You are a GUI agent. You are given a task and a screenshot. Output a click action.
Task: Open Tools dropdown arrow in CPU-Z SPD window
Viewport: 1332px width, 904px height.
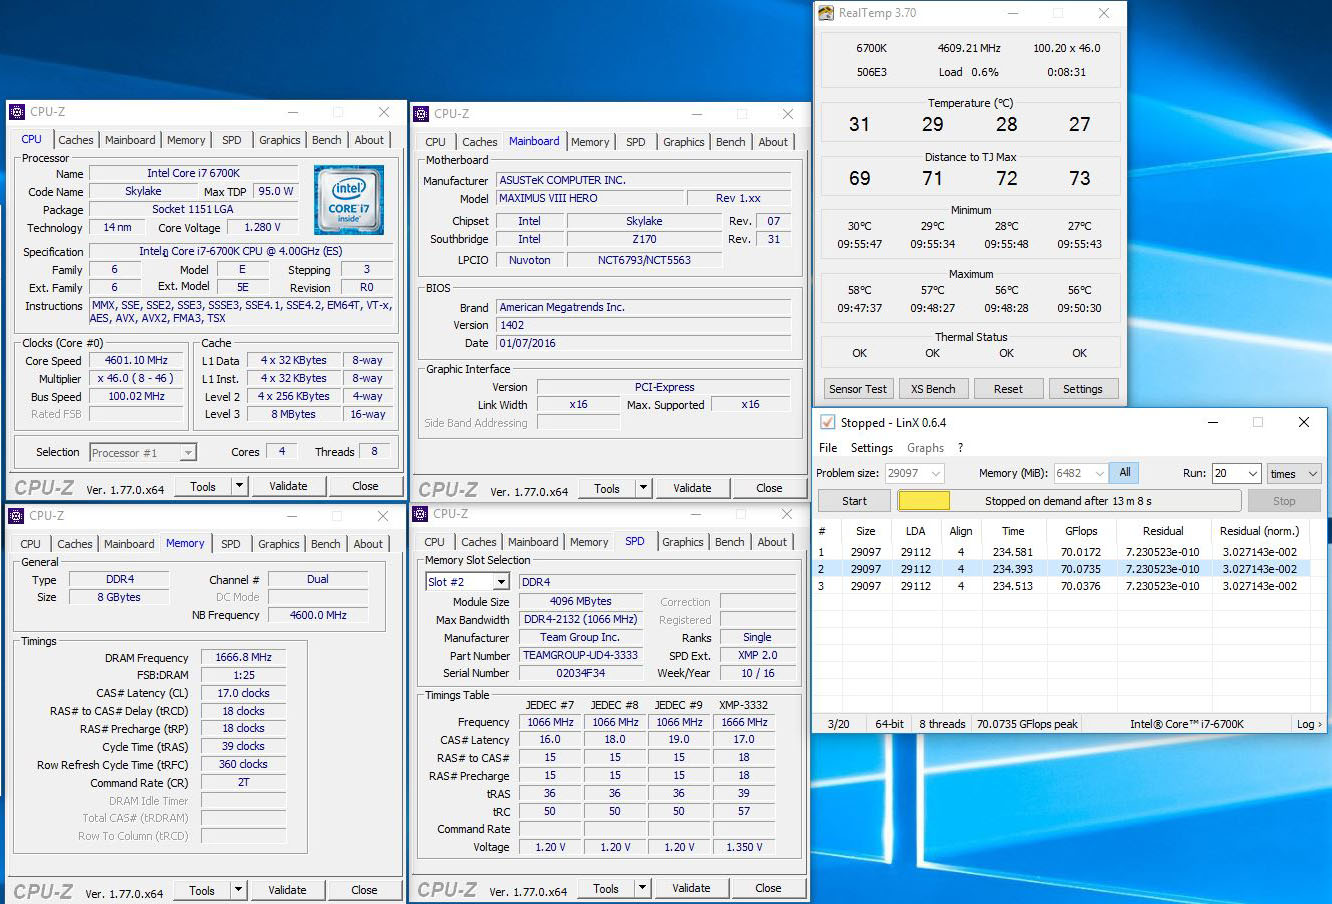point(643,888)
